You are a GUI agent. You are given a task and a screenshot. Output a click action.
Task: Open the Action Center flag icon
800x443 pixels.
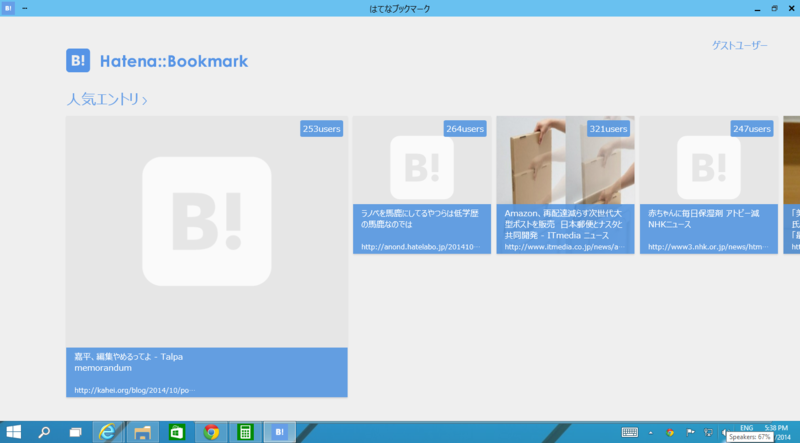click(x=690, y=432)
